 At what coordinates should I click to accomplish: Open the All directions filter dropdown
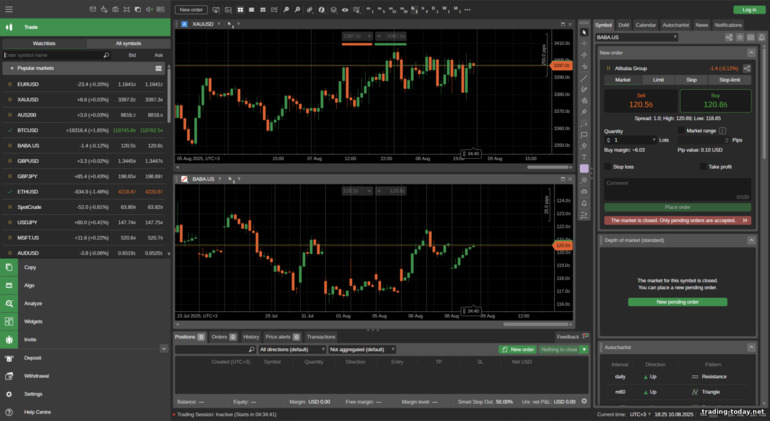coord(292,350)
